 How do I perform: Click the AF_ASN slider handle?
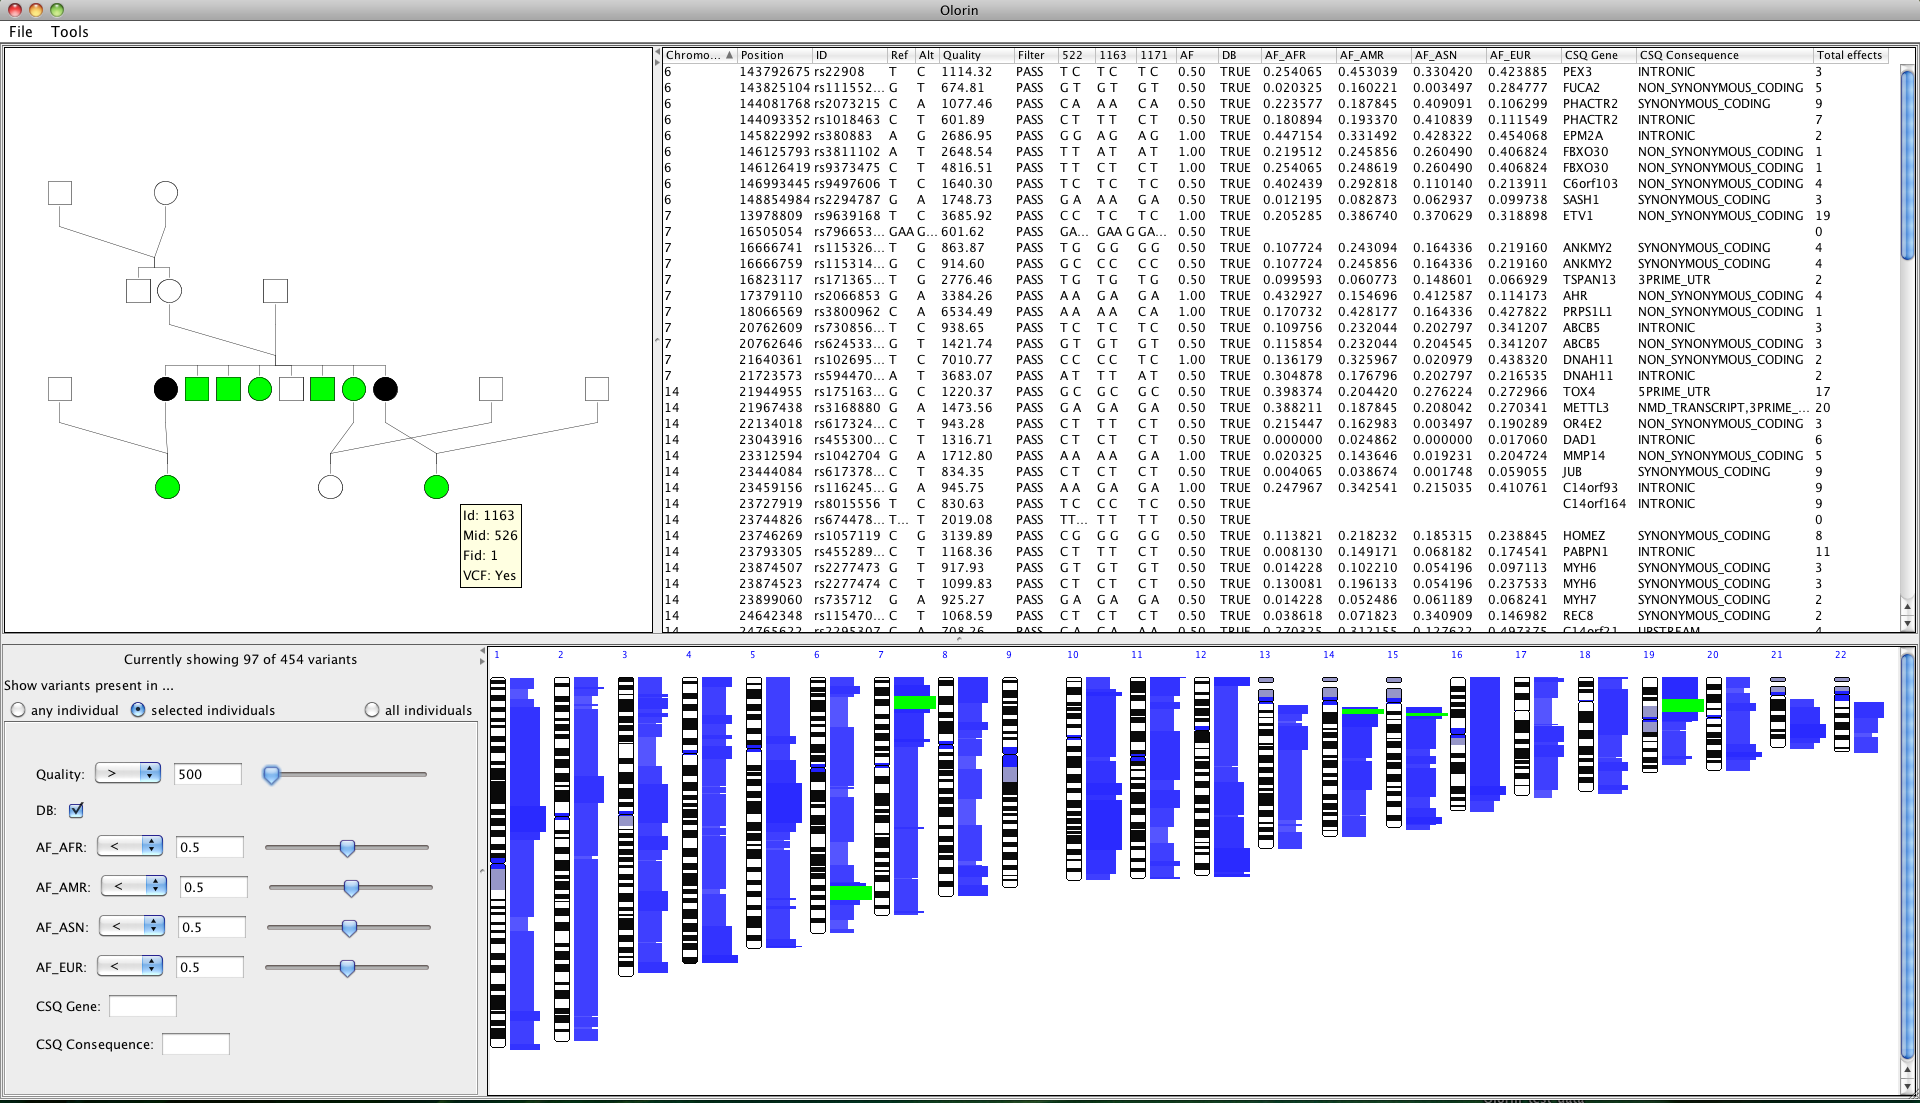point(349,928)
